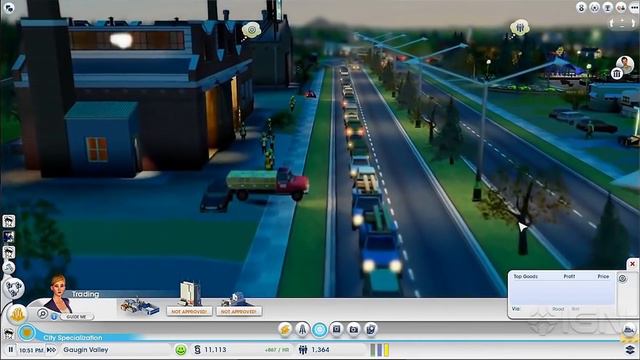Viewport: 640px width, 360px height.
Task: Open the second advisor icon on left
Action: click(x=9, y=237)
